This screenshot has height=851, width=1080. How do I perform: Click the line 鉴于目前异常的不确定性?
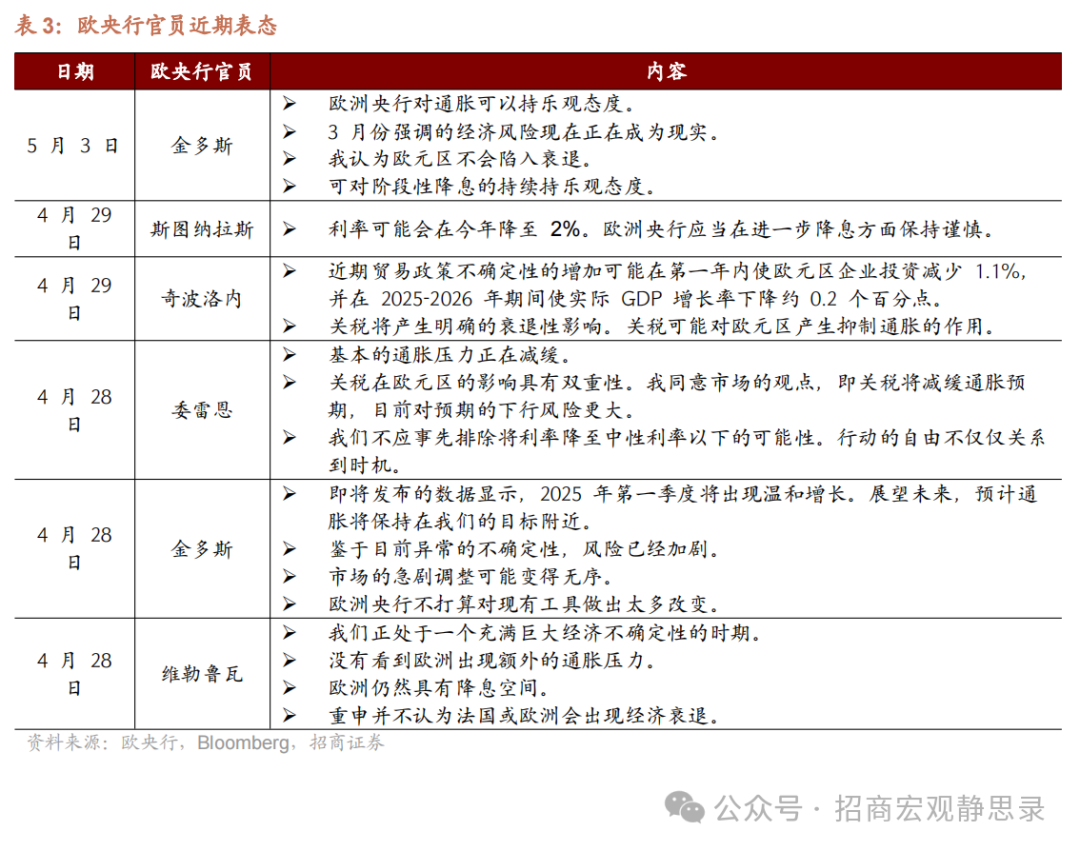[x=523, y=549]
